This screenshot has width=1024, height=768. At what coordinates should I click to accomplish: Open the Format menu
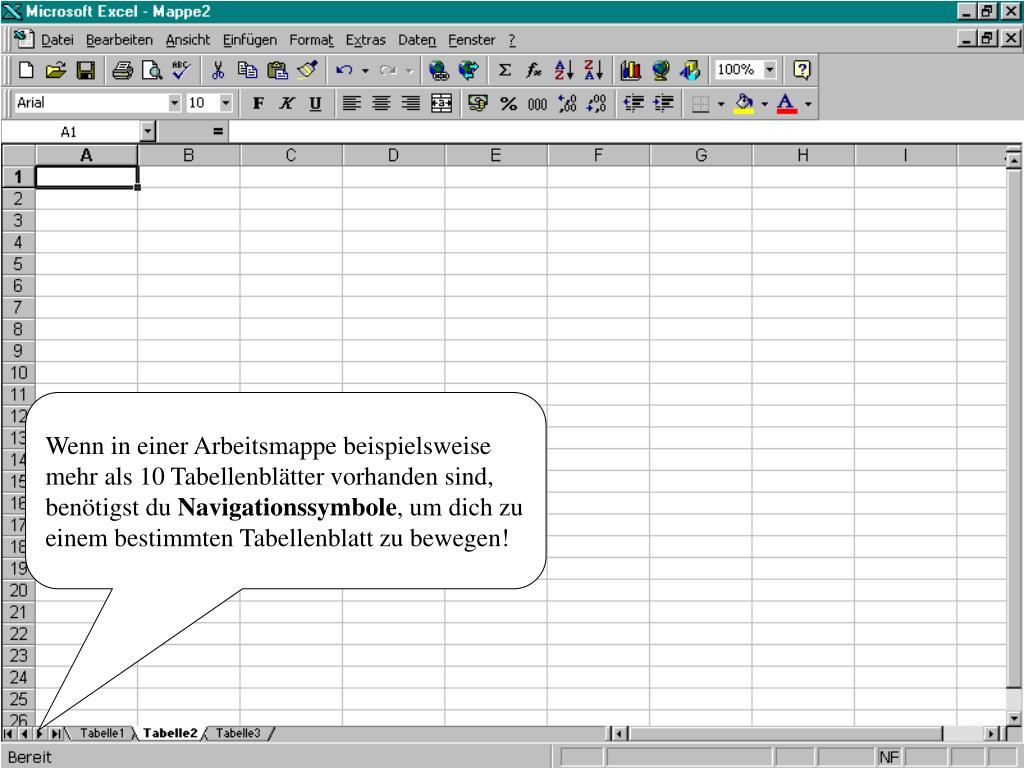(311, 40)
